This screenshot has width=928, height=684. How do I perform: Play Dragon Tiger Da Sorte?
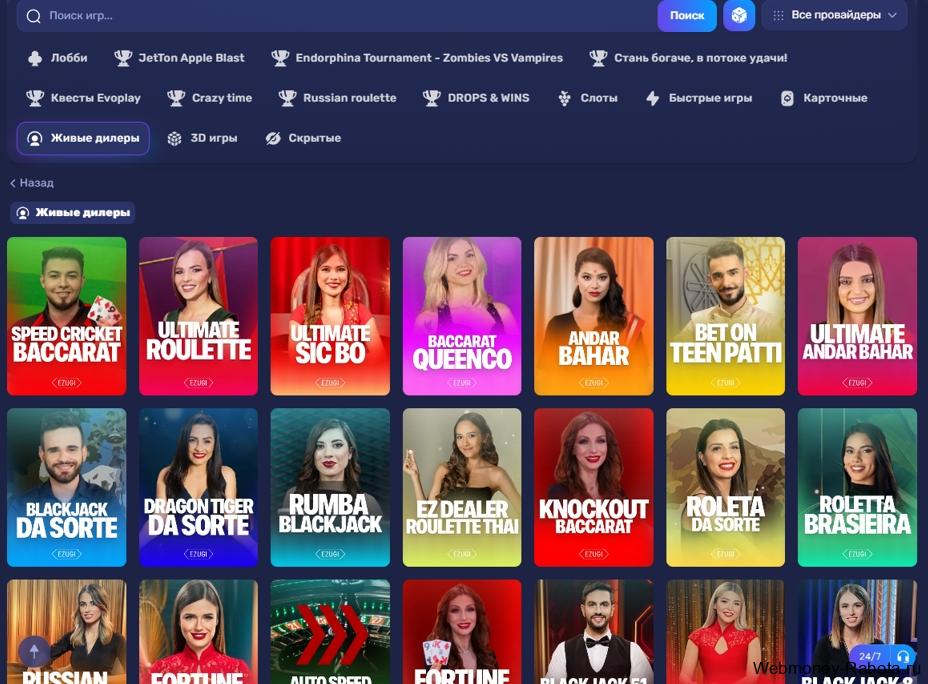(198, 488)
